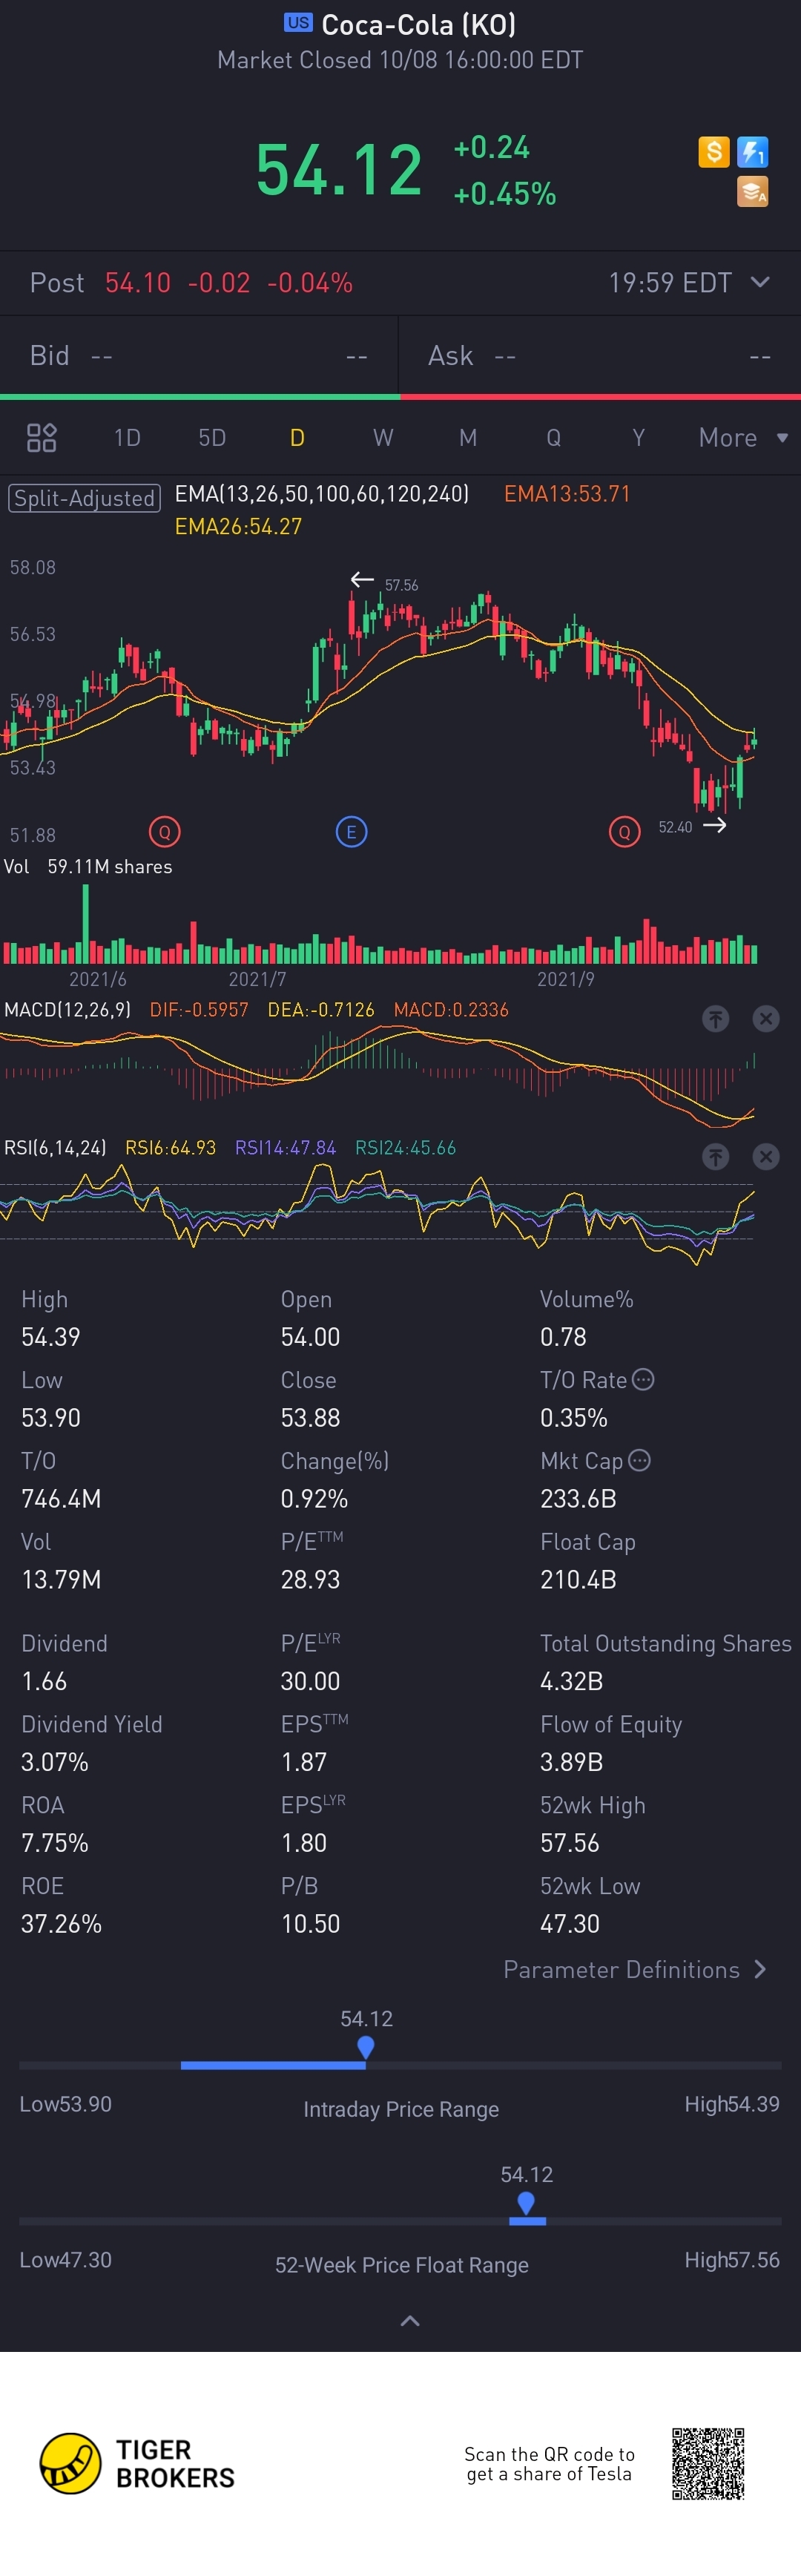Tap the EMA26:54.27 value
Viewport: 801px width, 2576px height.
(238, 526)
